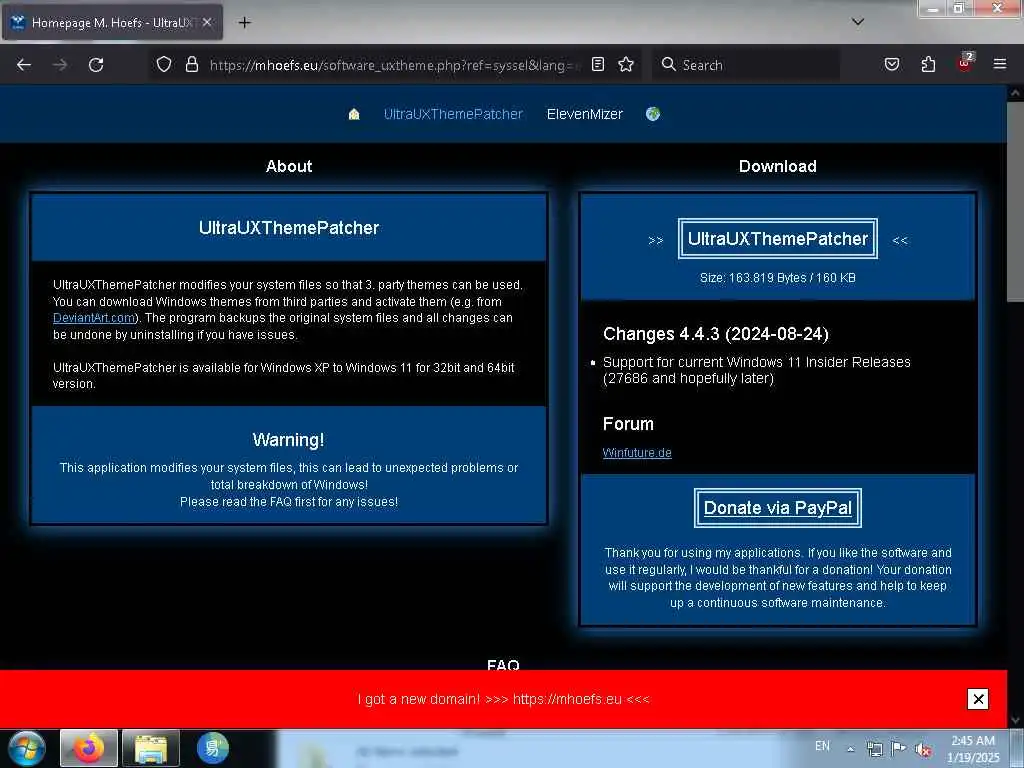Click the scrollbar down arrow
The width and height of the screenshot is (1024, 768).
tap(1016, 720)
